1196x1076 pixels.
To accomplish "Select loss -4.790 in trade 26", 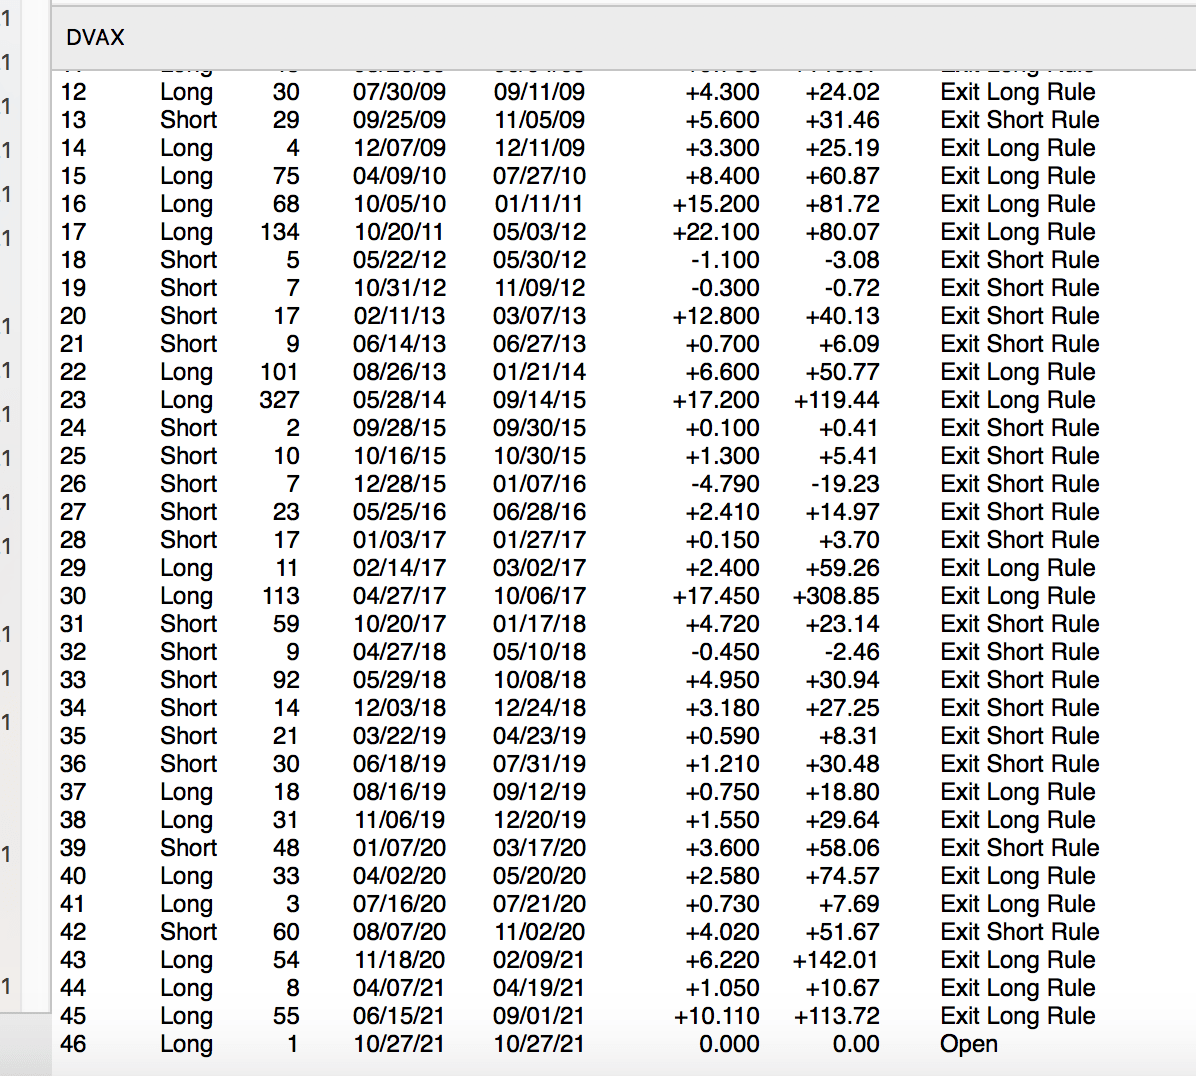I will 725,484.
